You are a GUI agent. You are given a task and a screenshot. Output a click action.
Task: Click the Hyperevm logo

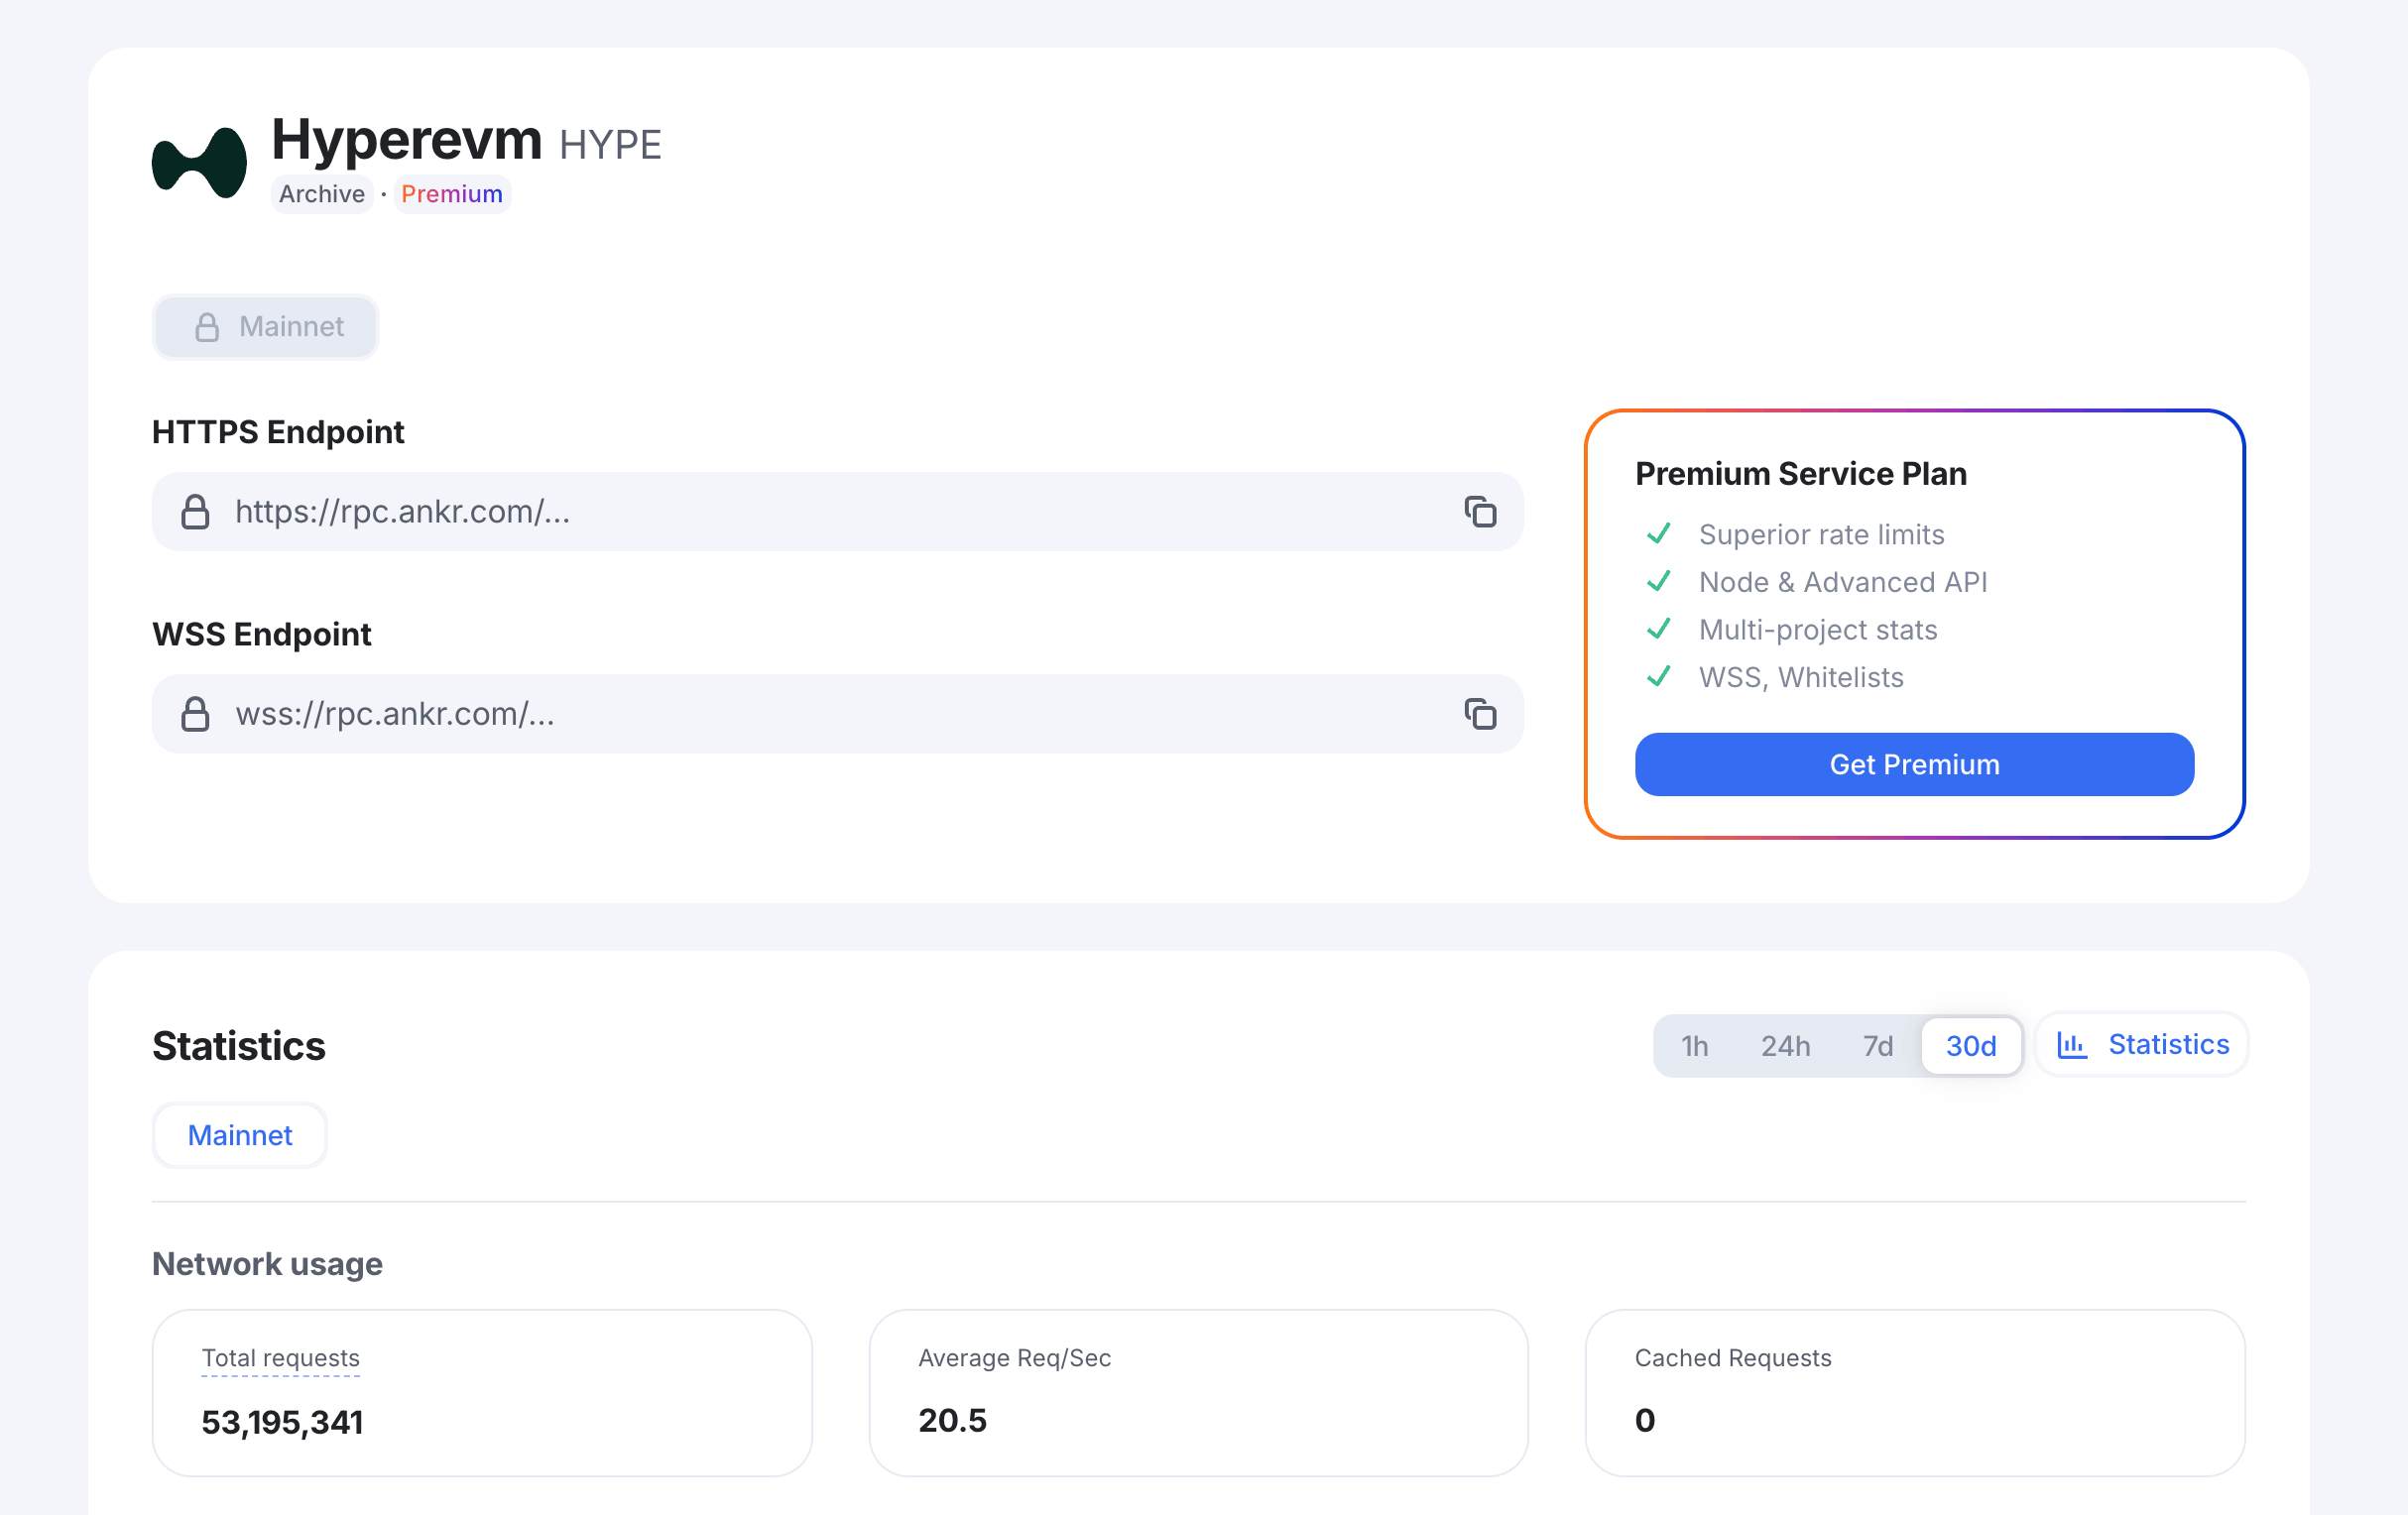tap(199, 163)
